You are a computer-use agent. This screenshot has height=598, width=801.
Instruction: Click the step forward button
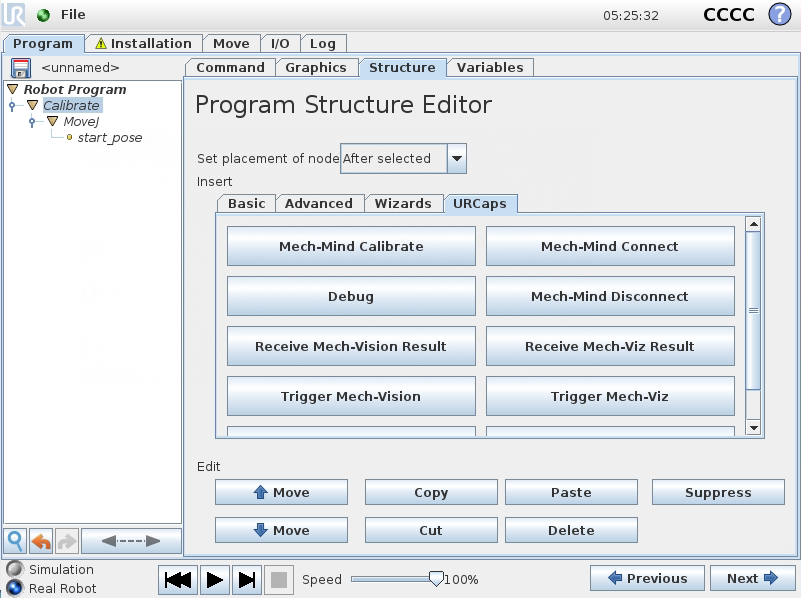point(248,579)
